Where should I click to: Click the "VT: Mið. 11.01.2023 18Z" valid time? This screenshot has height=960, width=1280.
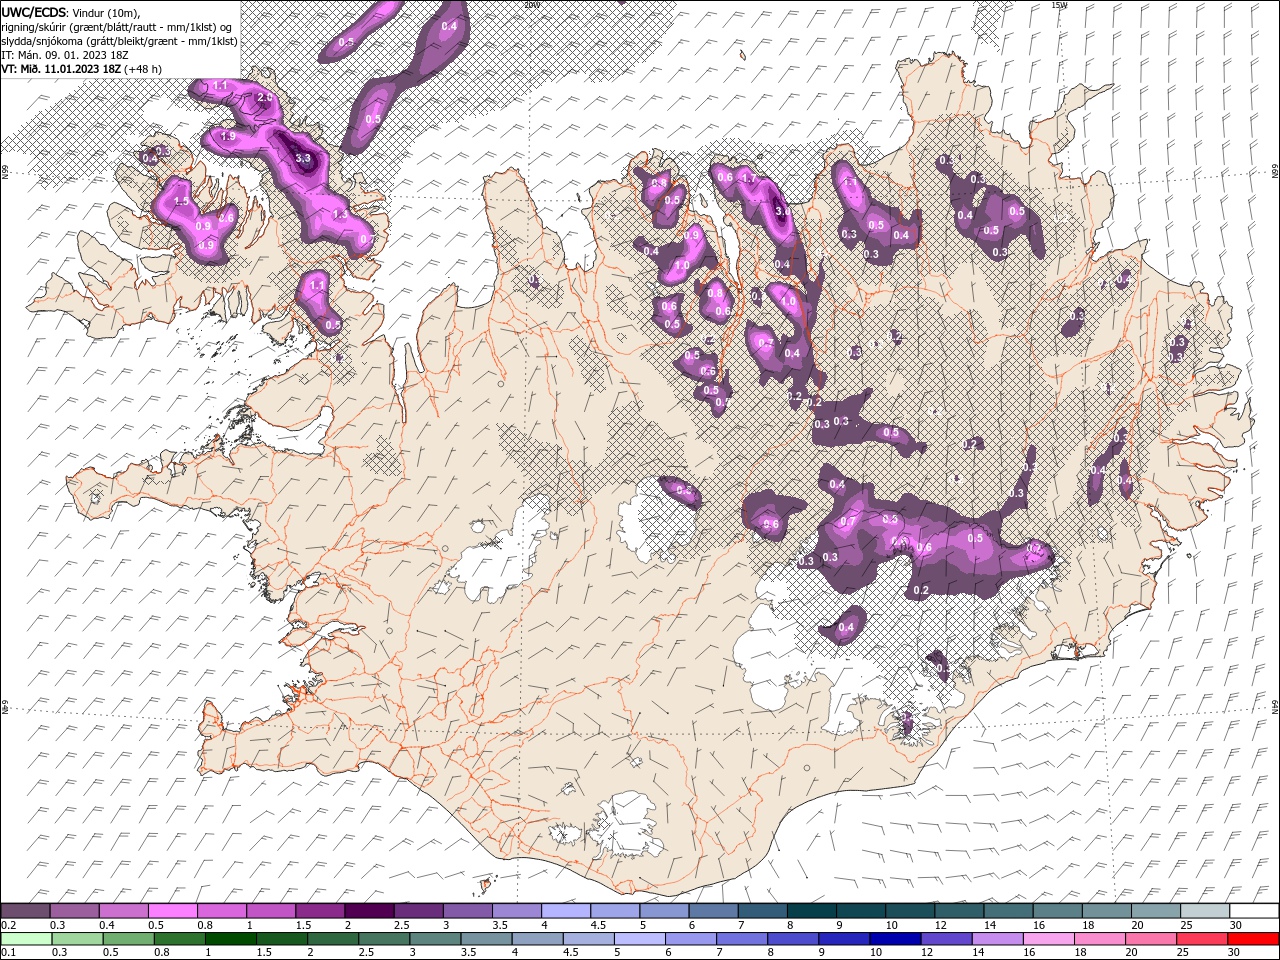[x=61, y=69]
